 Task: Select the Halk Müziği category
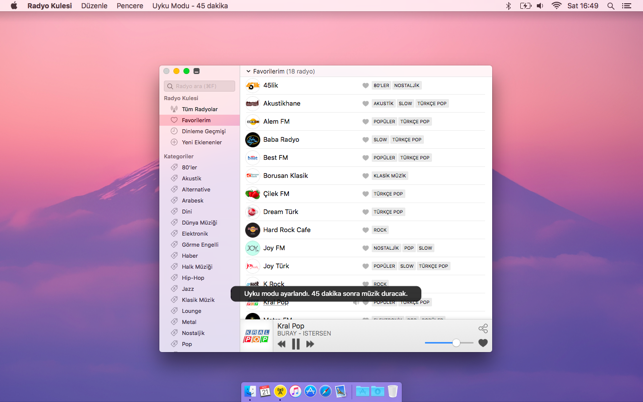coord(199,267)
